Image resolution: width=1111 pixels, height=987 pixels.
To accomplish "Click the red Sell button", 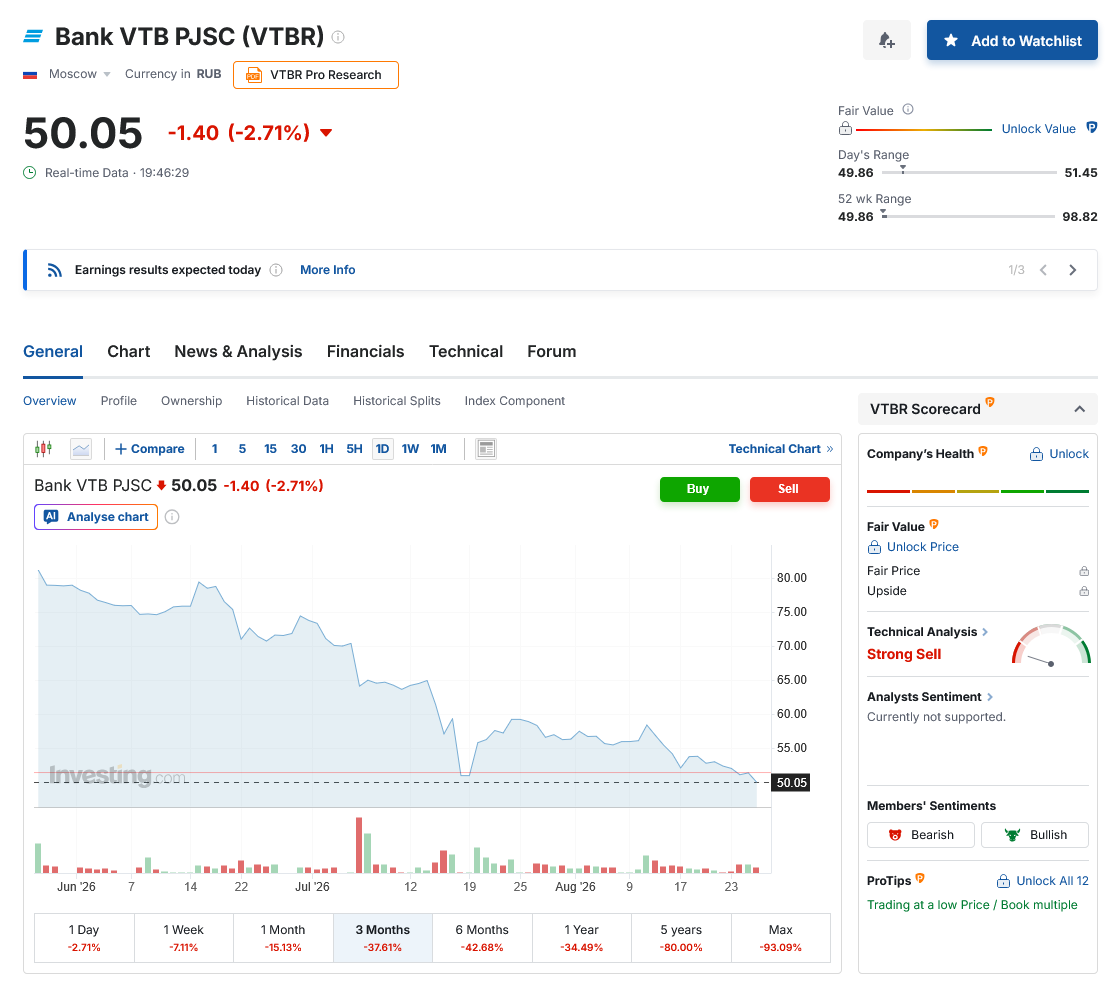I will [789, 489].
